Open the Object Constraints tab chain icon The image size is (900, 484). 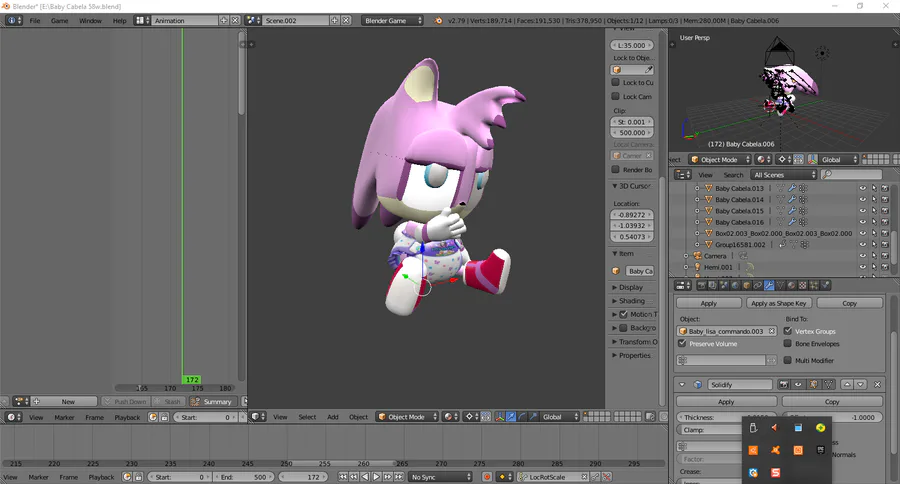tap(758, 285)
